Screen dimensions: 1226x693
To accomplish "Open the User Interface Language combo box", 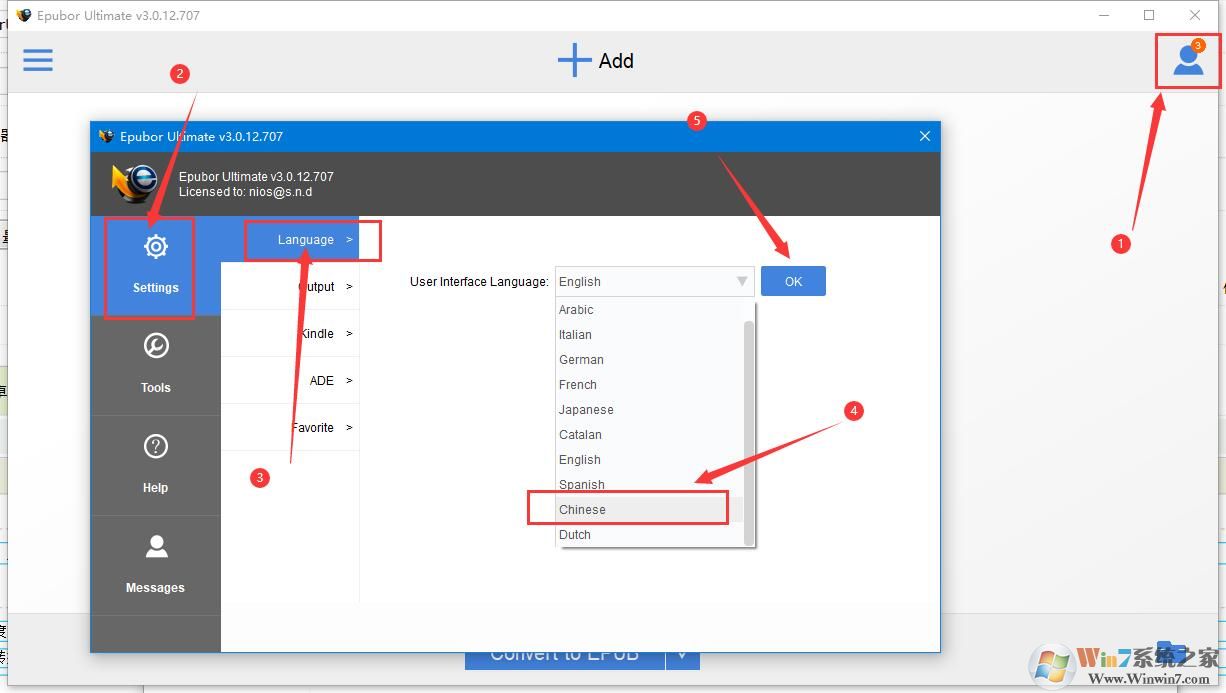I will coord(654,281).
